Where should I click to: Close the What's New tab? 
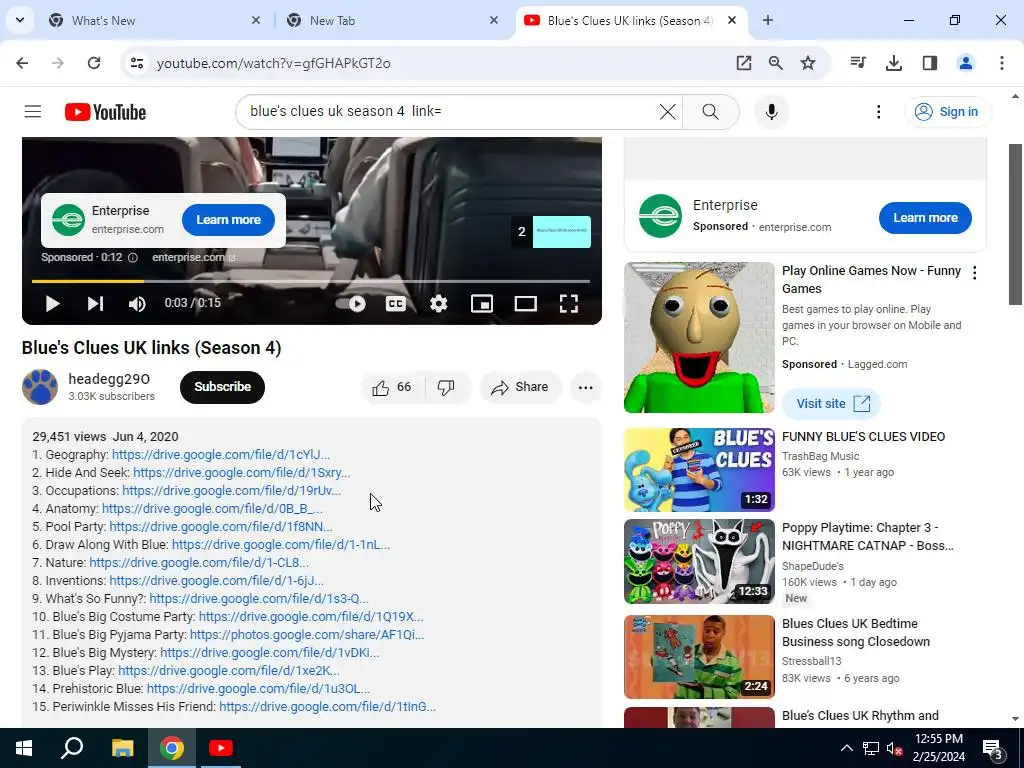[x=256, y=21]
